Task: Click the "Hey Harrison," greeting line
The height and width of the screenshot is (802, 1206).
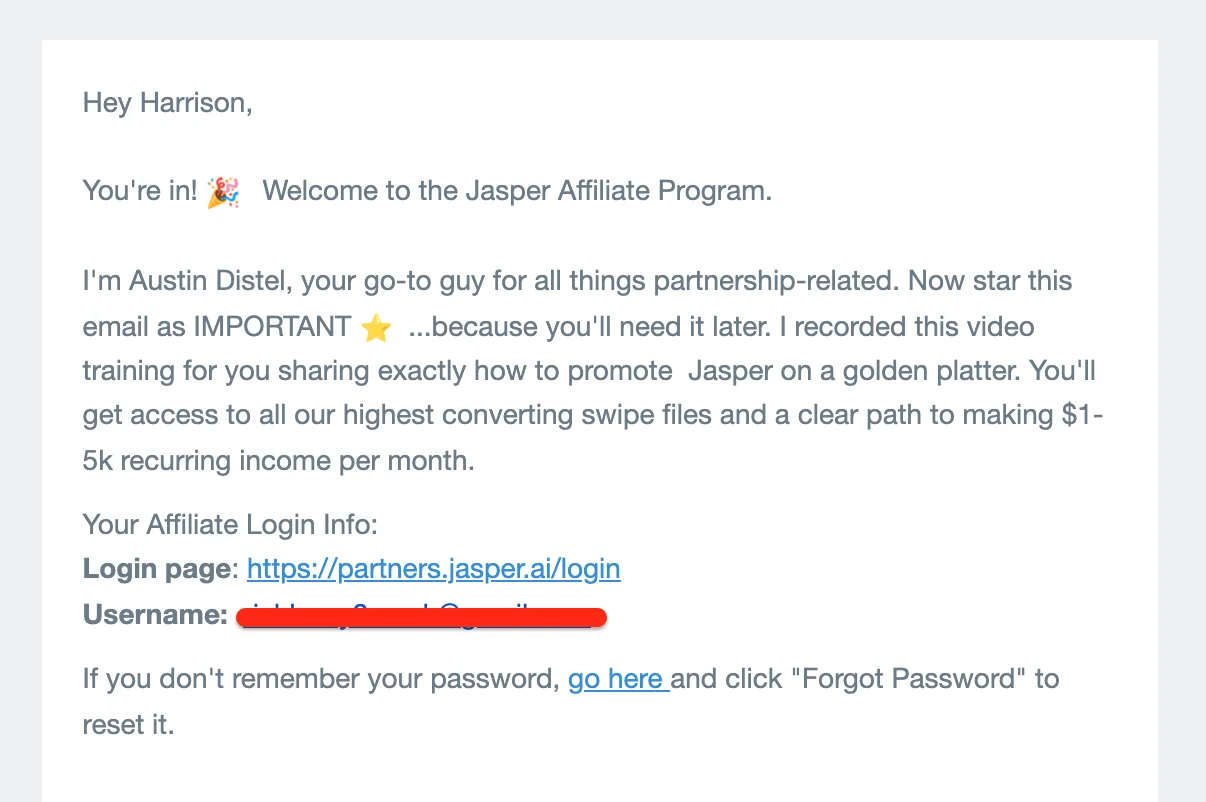Action: click(x=167, y=102)
